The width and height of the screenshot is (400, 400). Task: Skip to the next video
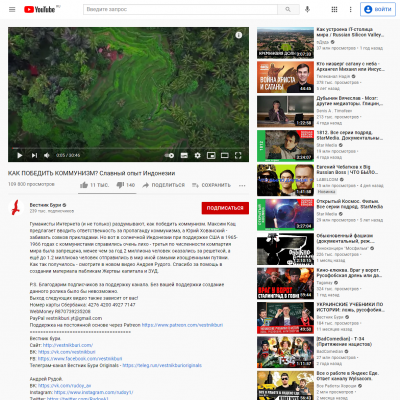click(x=34, y=155)
